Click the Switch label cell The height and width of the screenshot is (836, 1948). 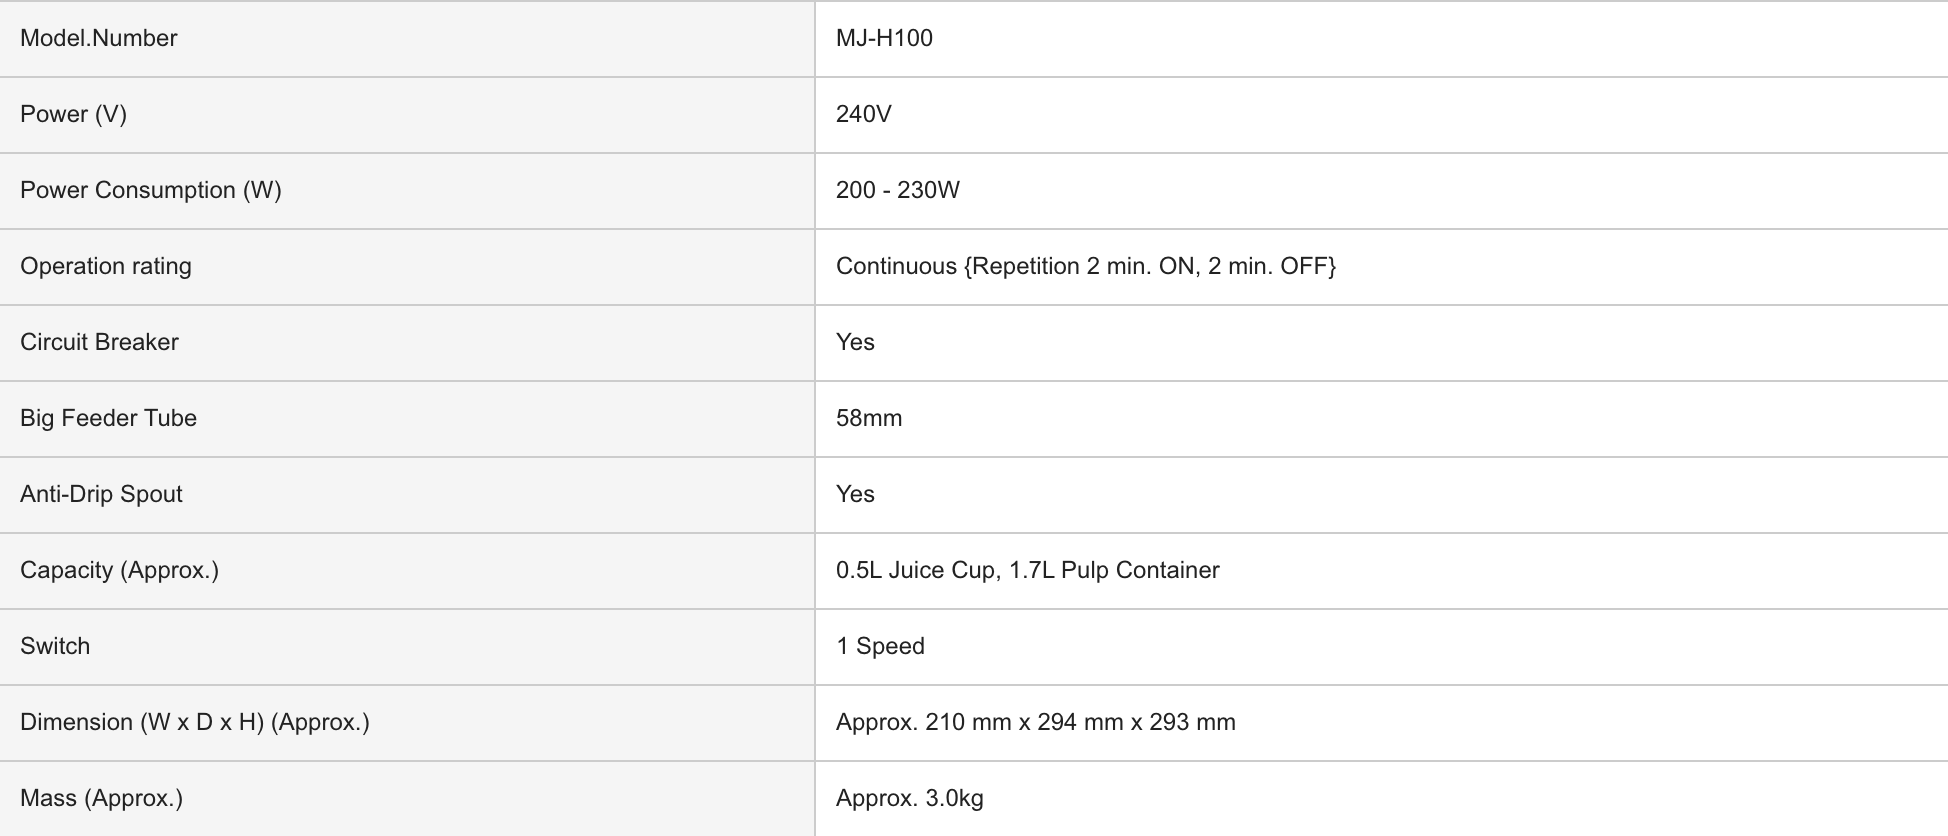(55, 646)
